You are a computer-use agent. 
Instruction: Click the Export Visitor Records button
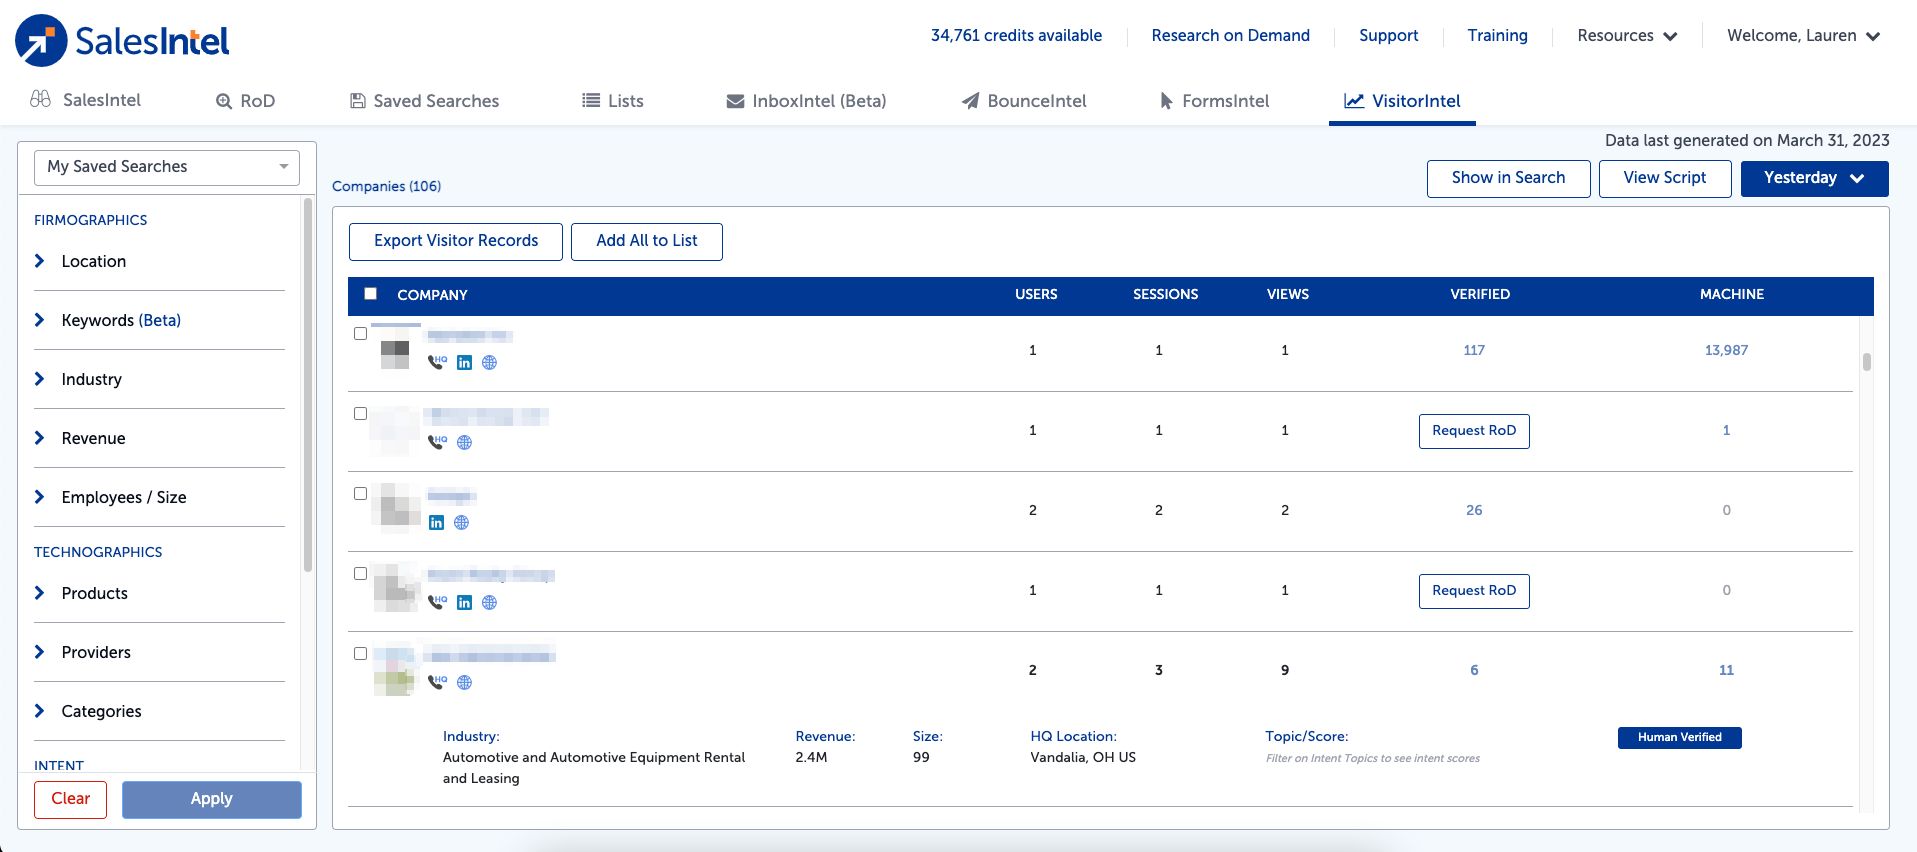(456, 241)
